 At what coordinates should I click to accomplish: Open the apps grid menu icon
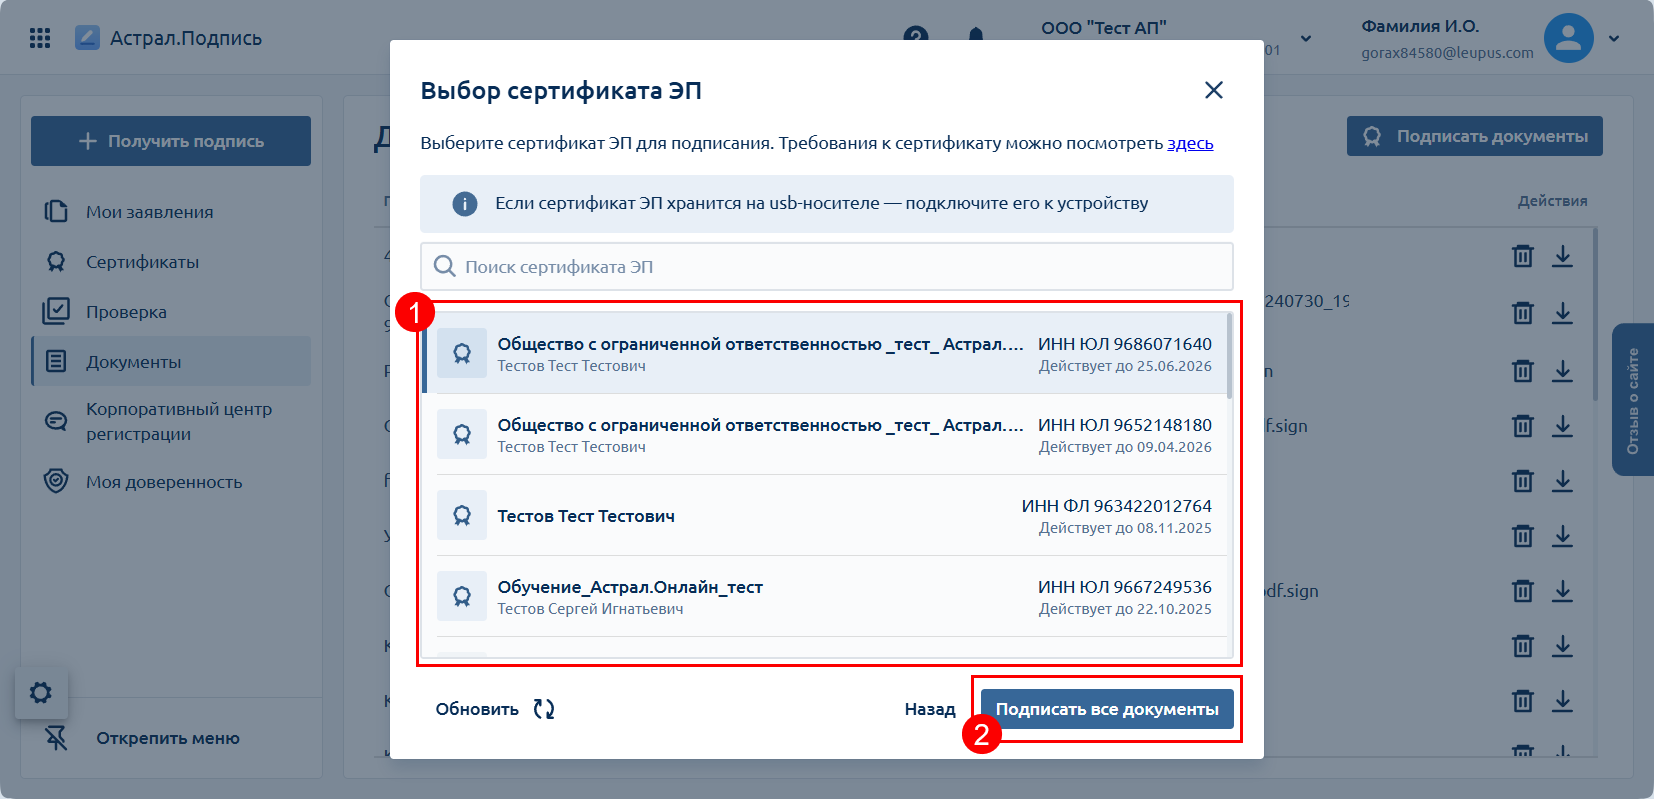pyautogui.click(x=40, y=38)
